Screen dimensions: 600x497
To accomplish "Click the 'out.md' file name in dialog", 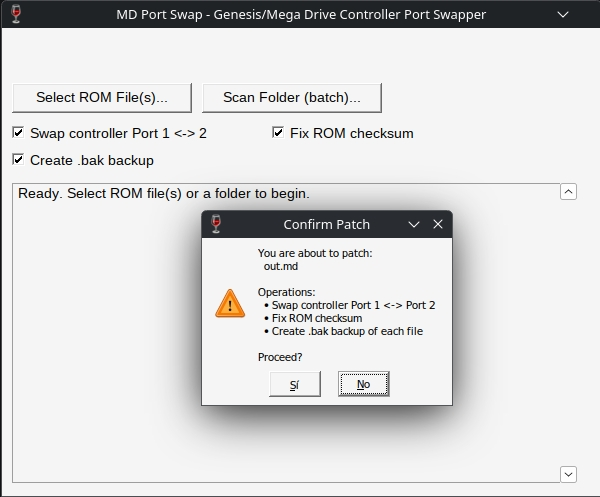I will click(281, 266).
